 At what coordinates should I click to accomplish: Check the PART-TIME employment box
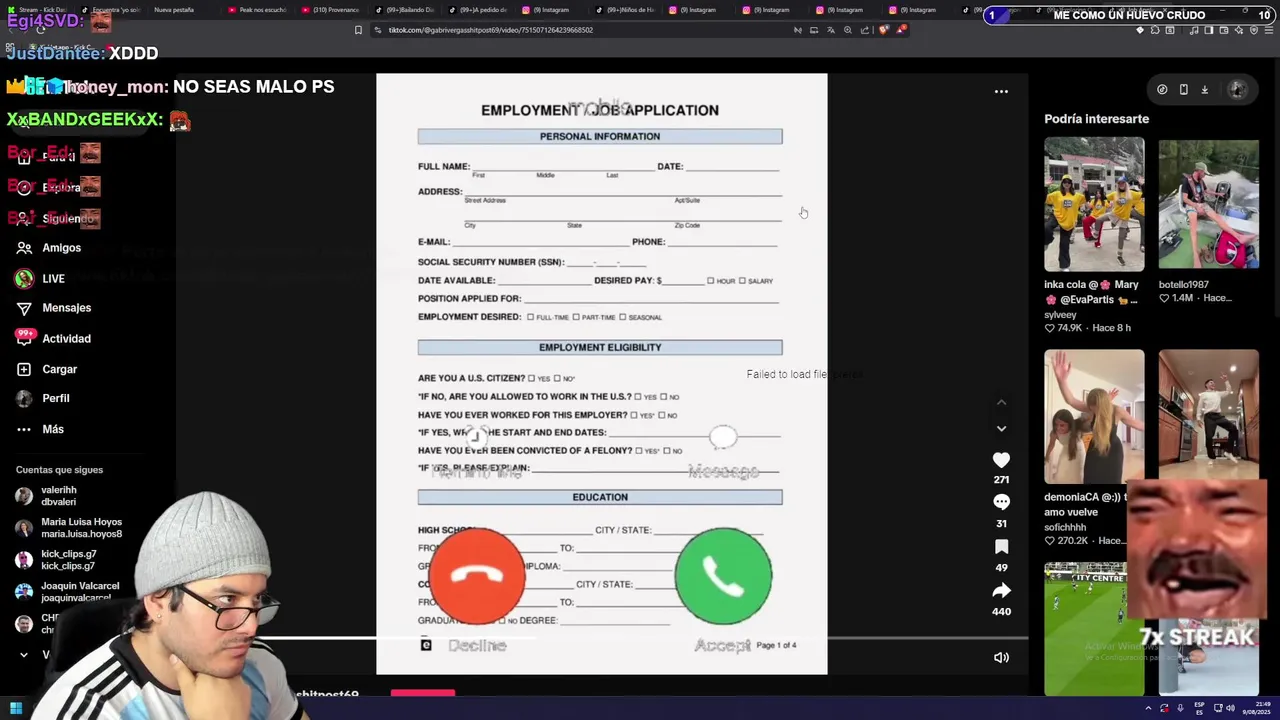[x=575, y=317]
